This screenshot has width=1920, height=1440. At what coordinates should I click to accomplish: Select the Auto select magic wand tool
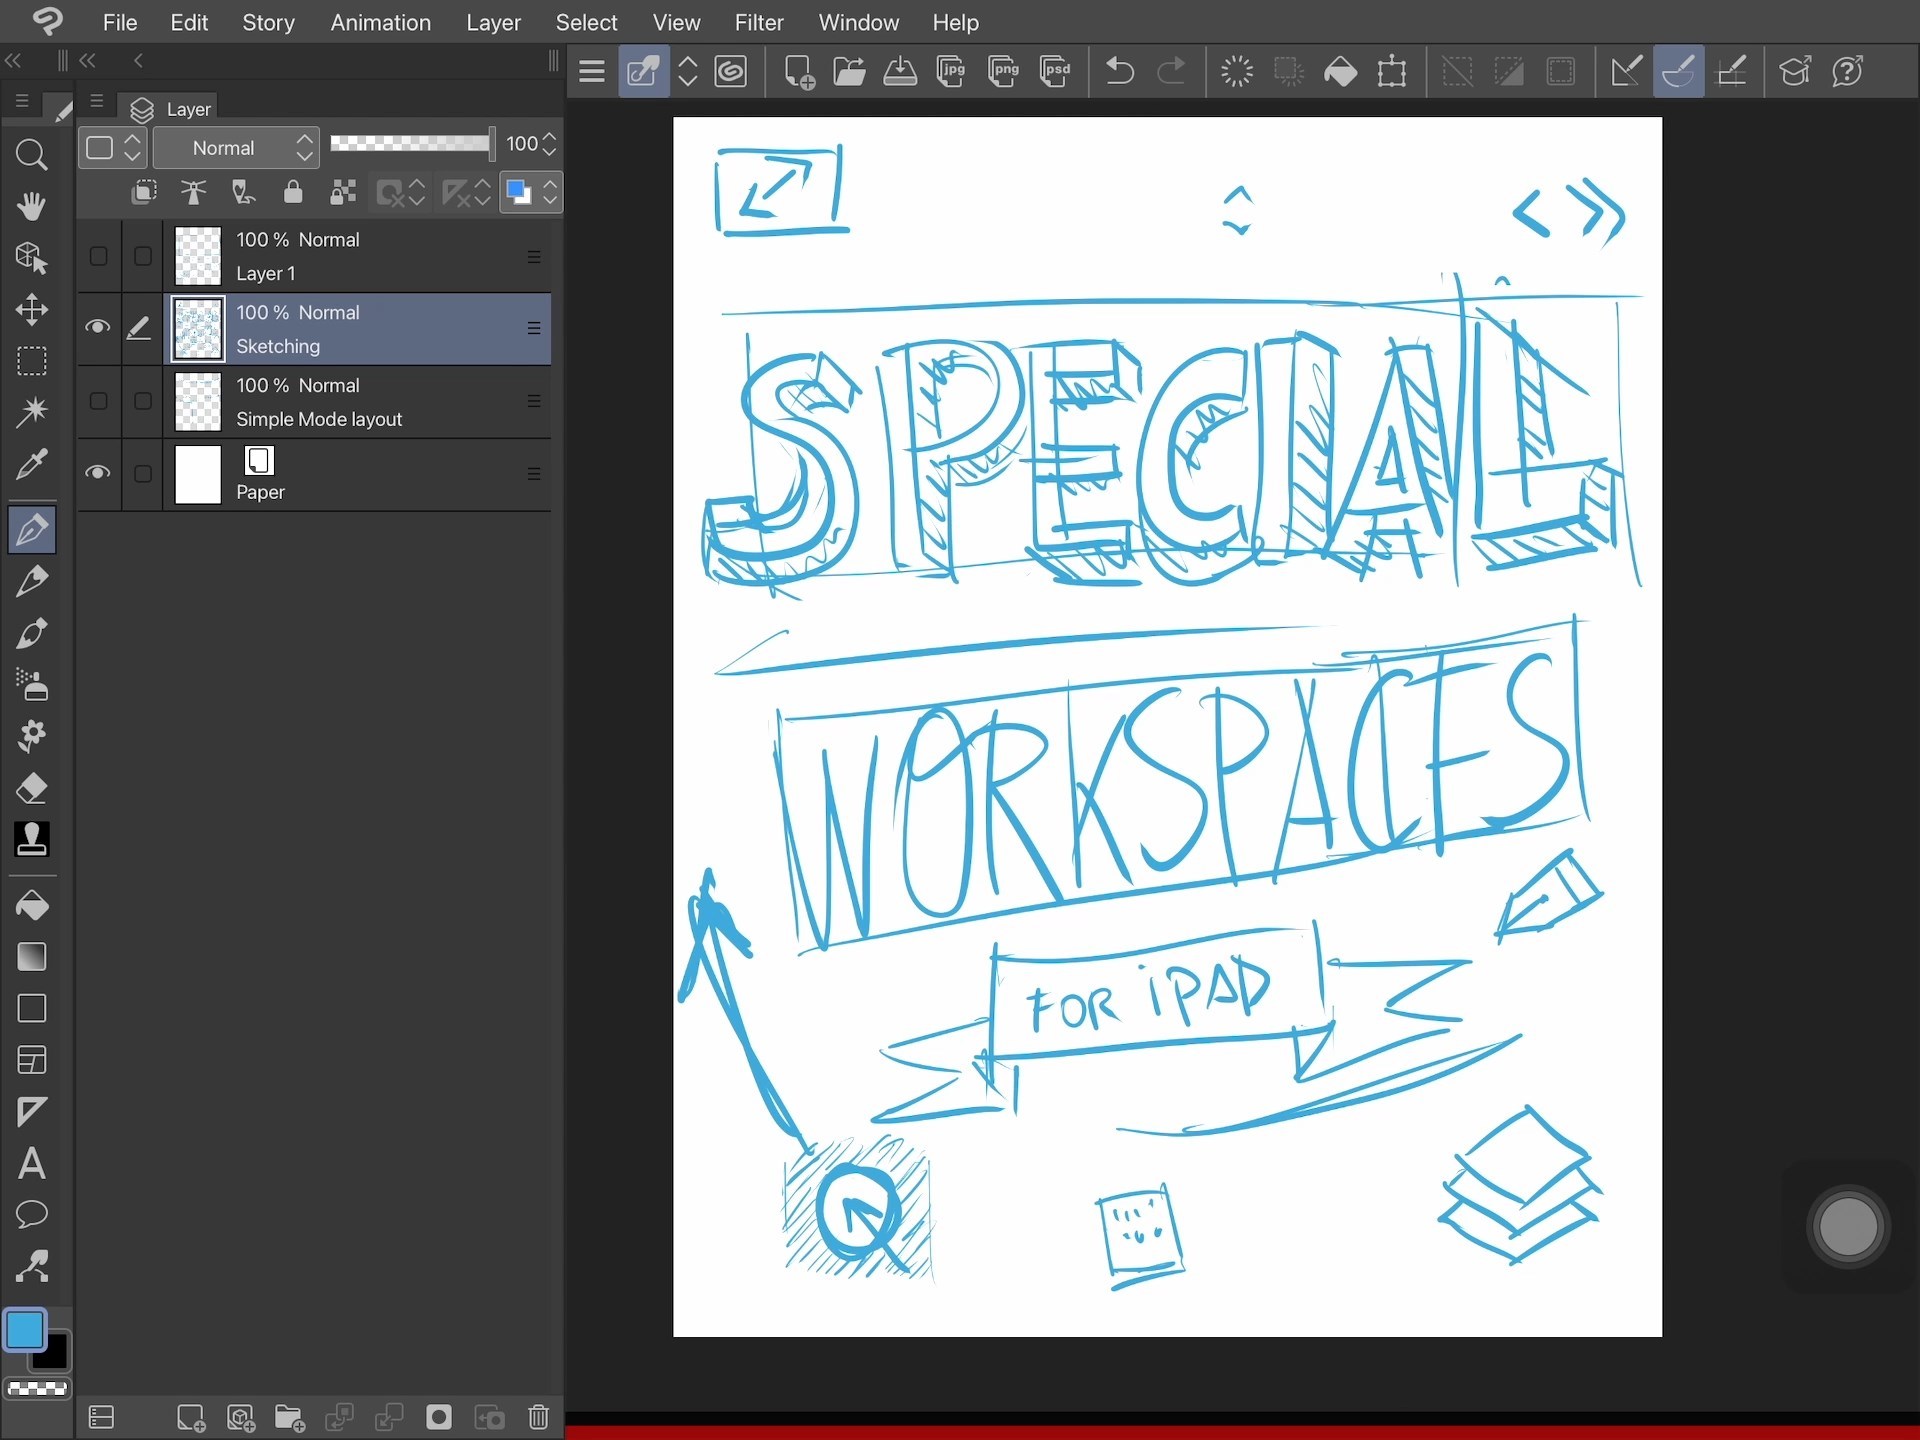31,412
